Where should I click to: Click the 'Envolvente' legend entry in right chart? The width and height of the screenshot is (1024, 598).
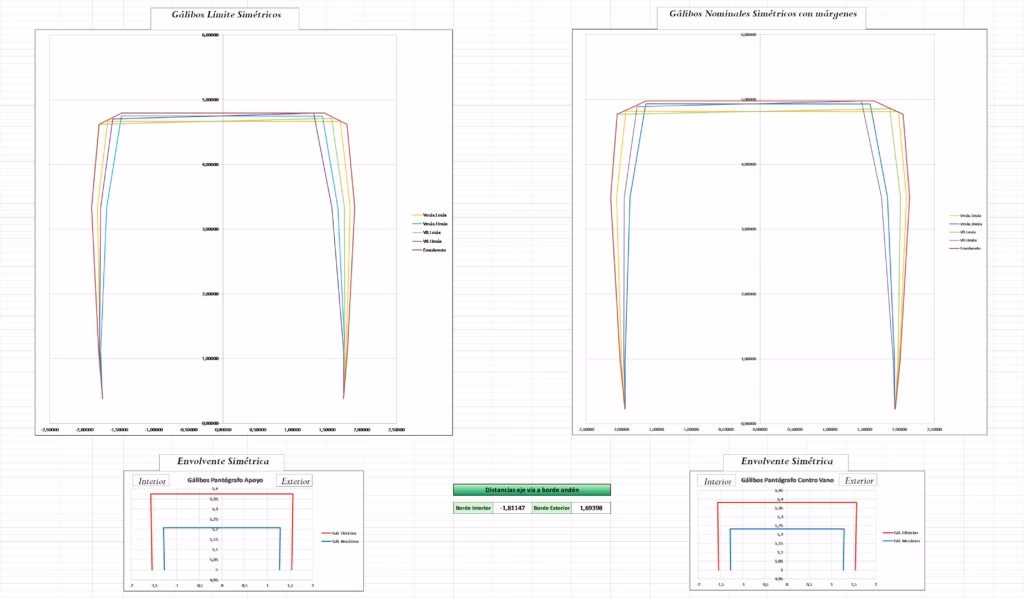970,248
